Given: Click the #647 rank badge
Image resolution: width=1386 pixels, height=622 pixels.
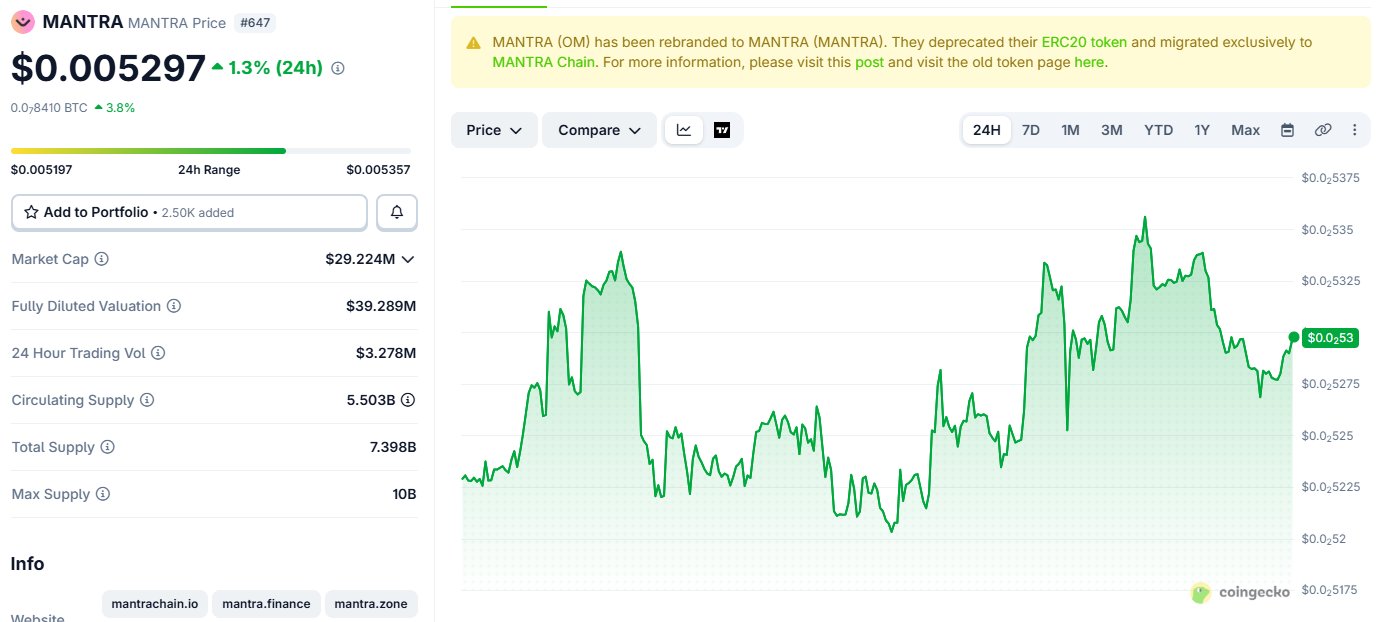Looking at the screenshot, I should [255, 22].
